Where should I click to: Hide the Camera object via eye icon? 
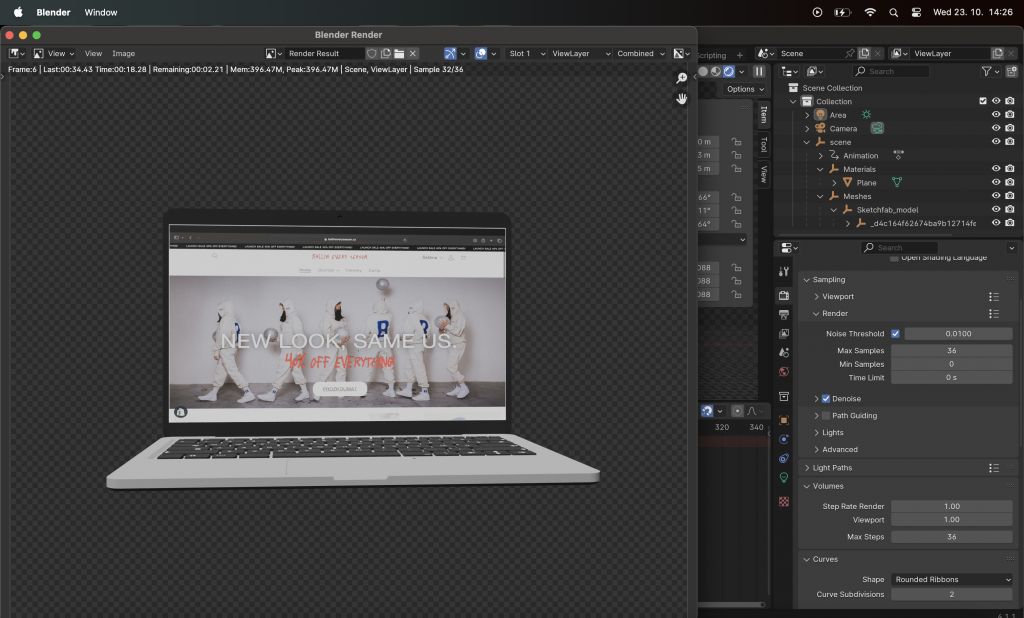996,128
